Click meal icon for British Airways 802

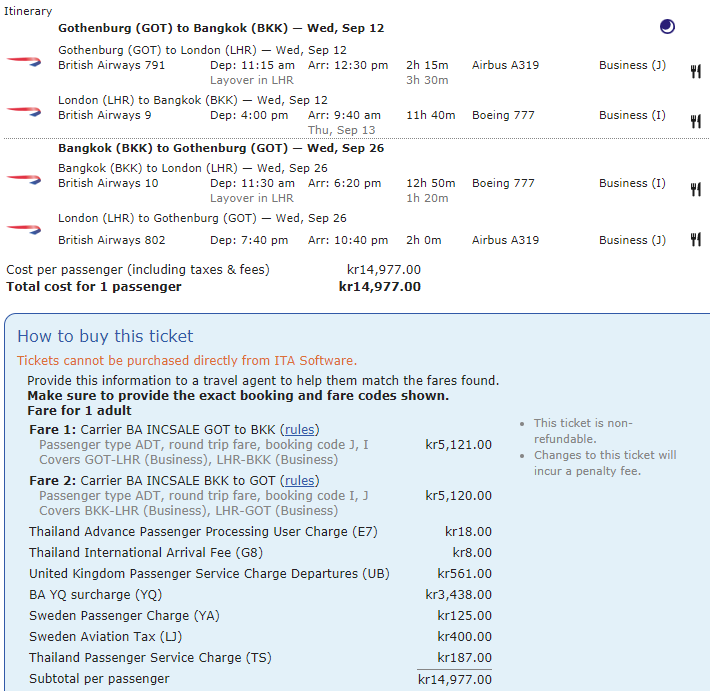pos(695,240)
